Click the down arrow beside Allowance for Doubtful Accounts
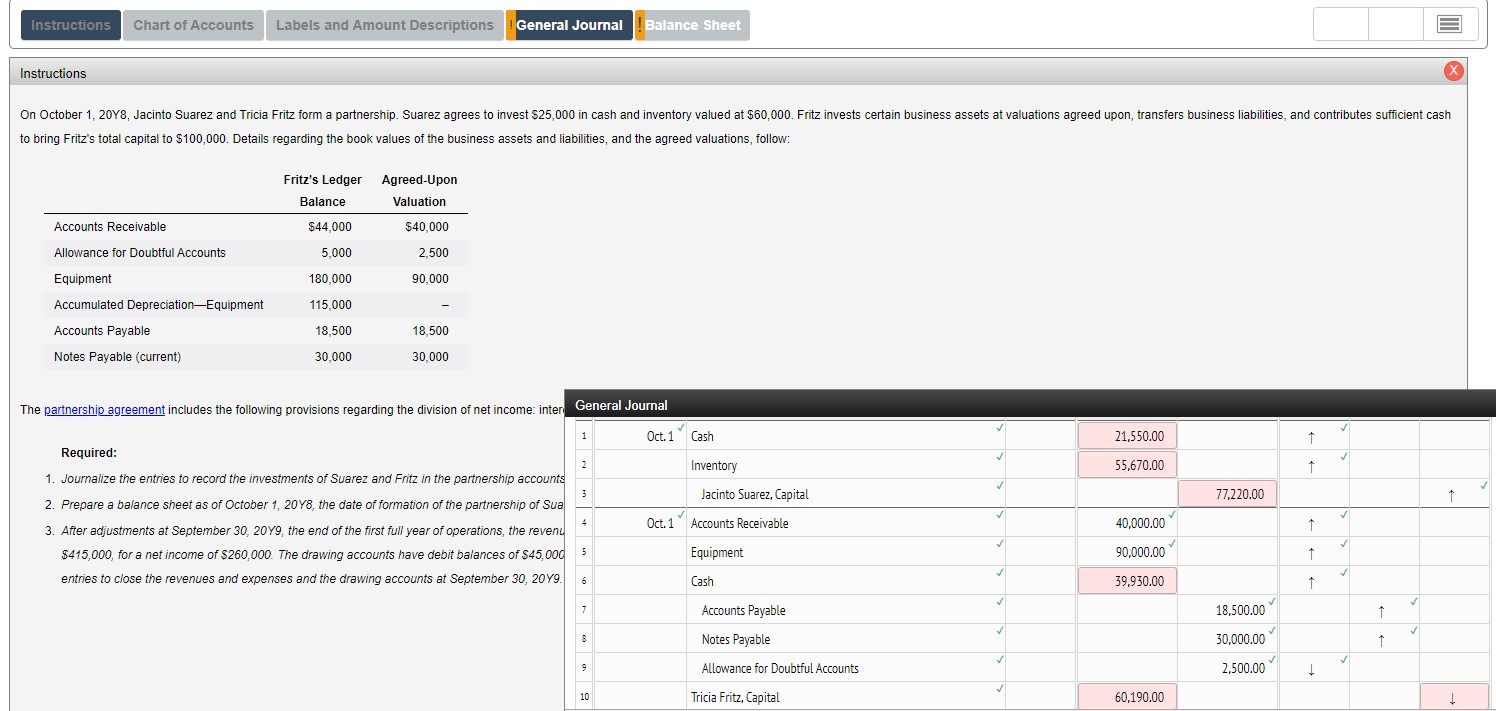1496x711 pixels. 1313,668
